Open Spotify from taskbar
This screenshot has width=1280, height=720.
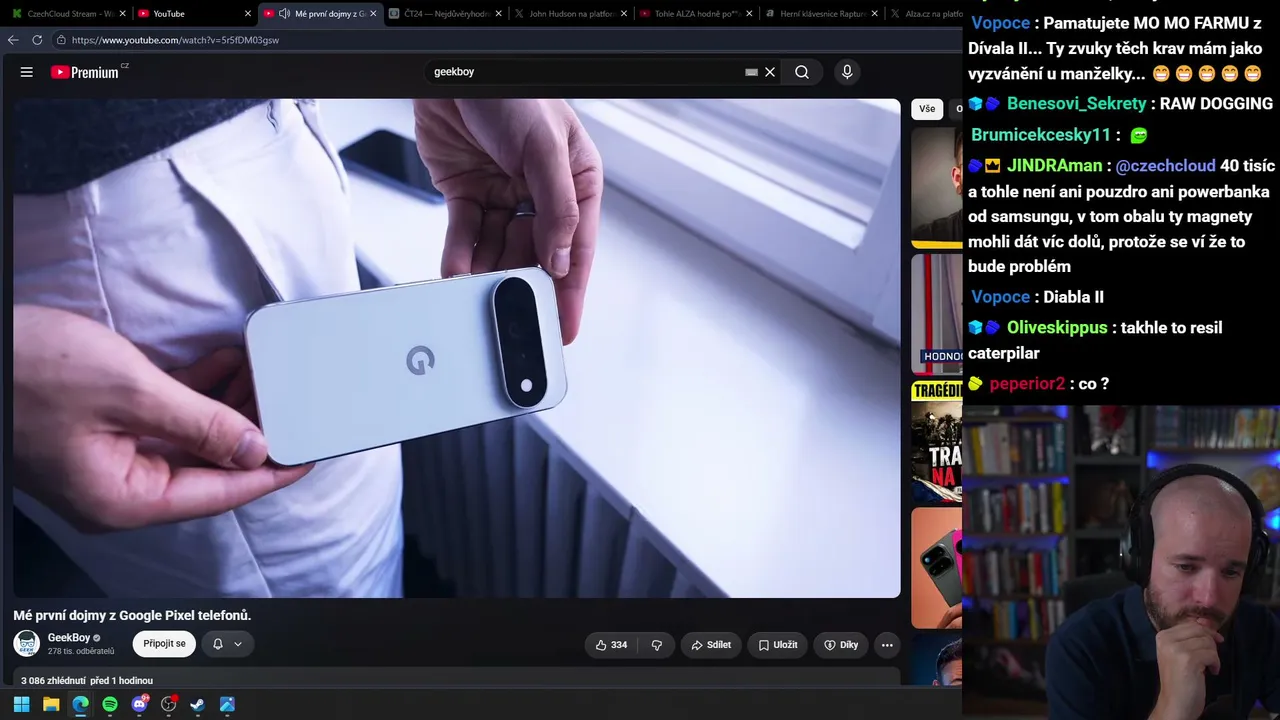(x=110, y=704)
